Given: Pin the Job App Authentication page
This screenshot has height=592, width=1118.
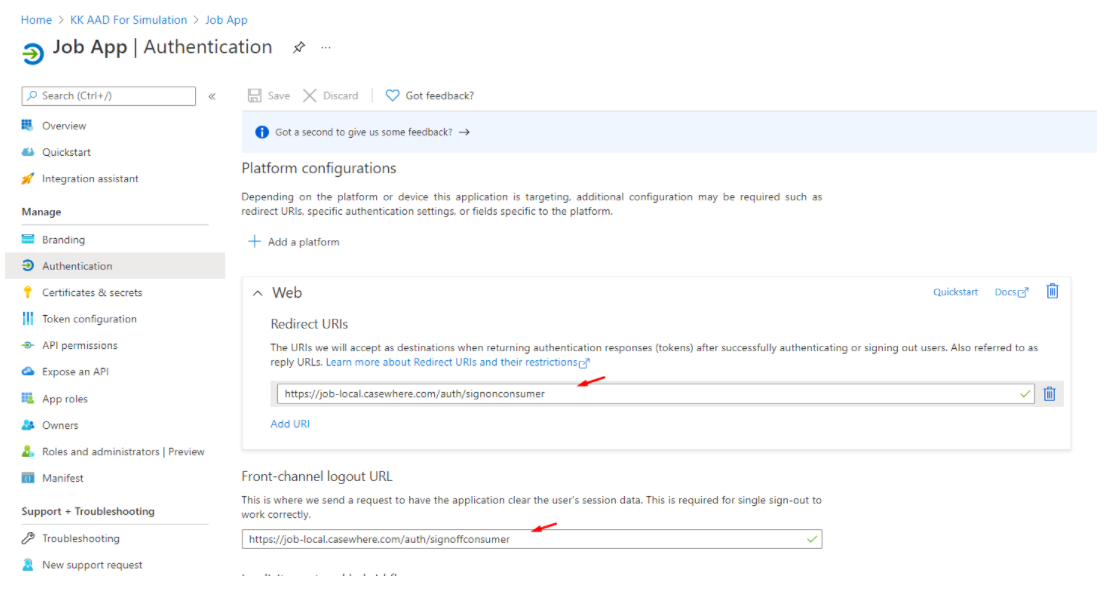Looking at the screenshot, I should point(299,47).
